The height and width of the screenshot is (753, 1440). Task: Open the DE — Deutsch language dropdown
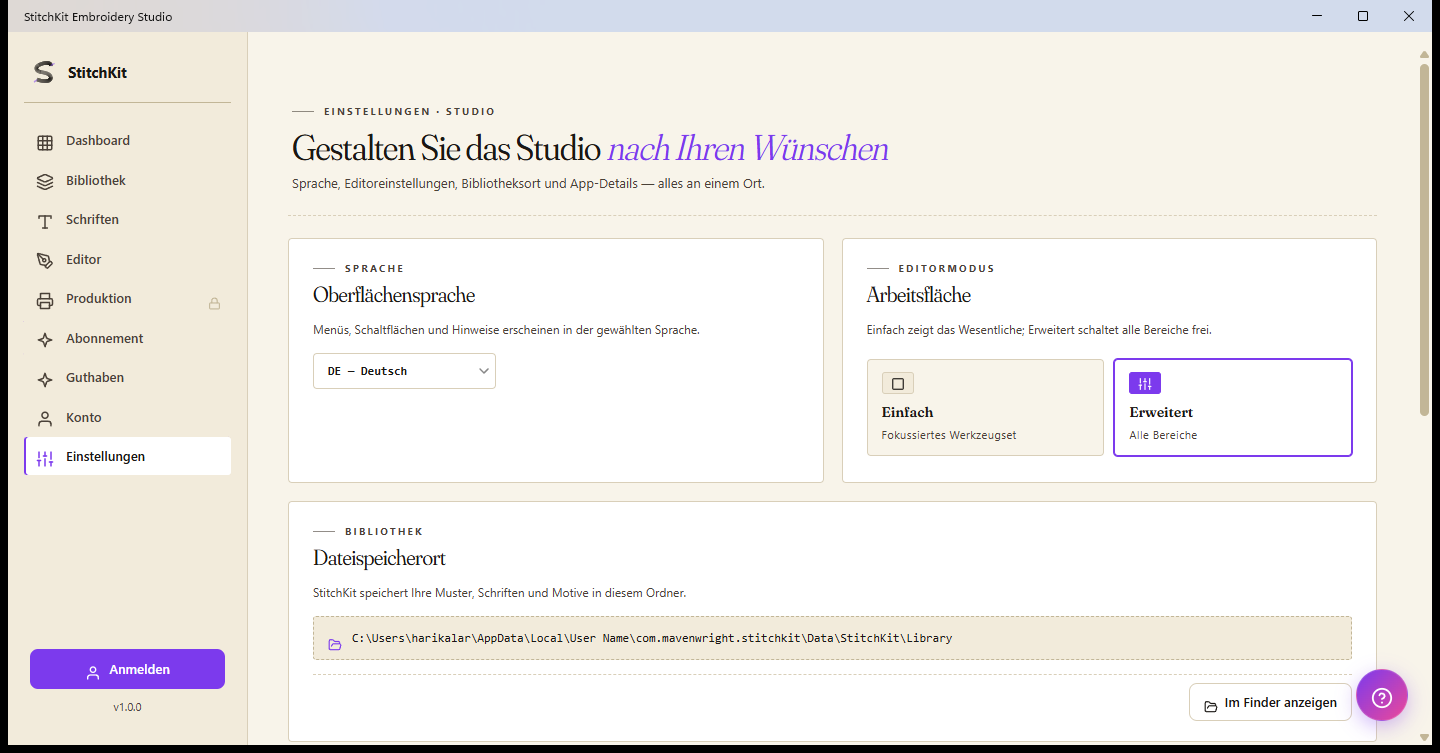click(x=404, y=371)
